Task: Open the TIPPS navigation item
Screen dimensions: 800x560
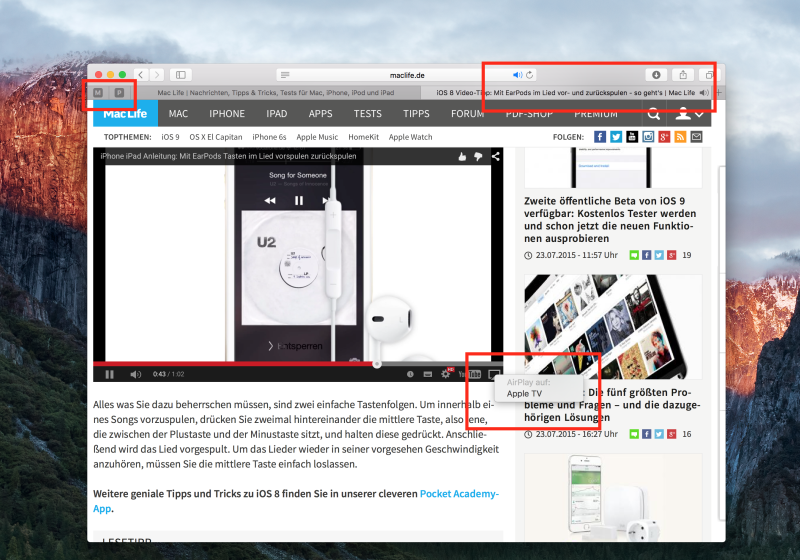Action: [416, 114]
